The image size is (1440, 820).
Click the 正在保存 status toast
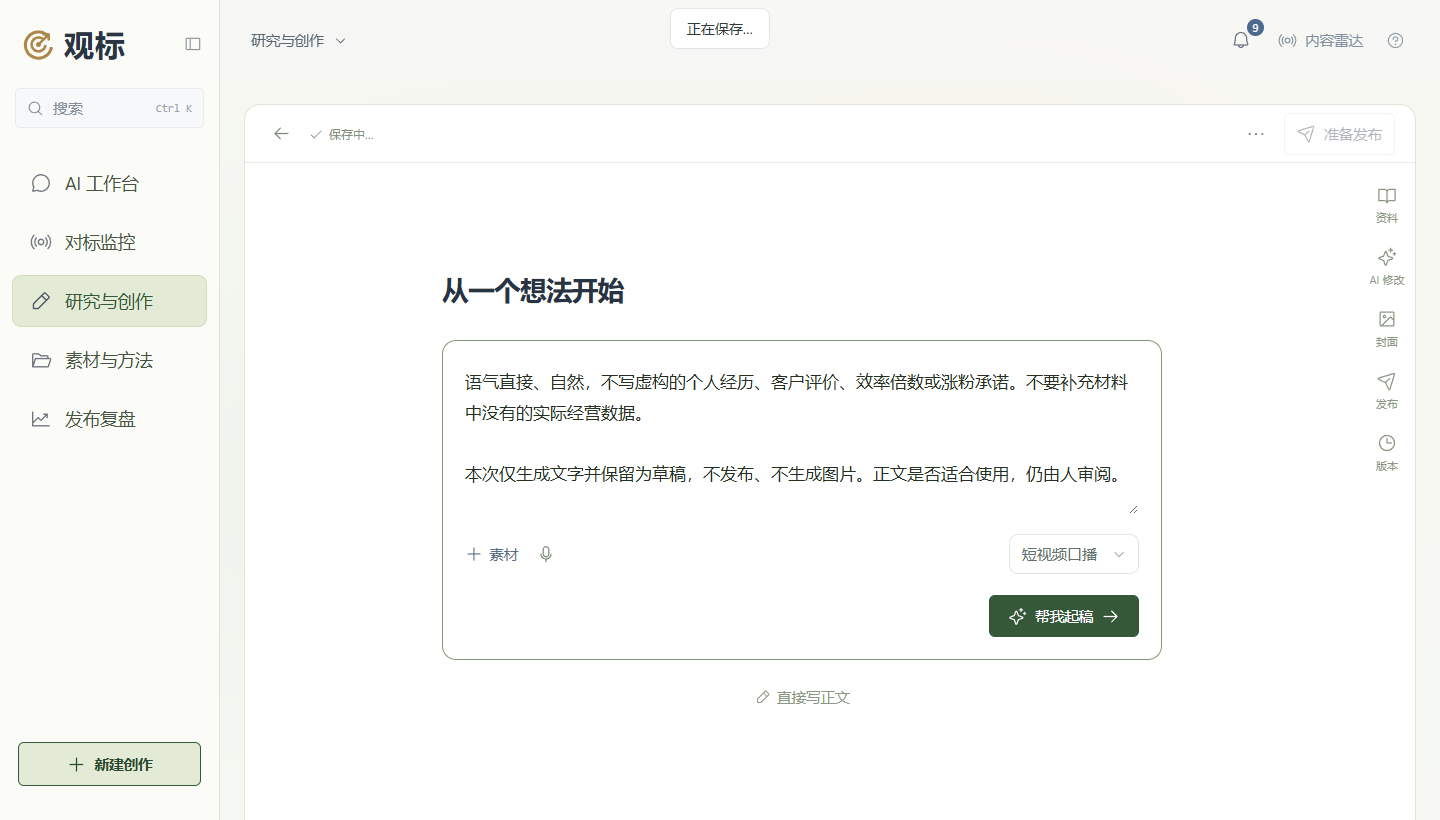coord(720,29)
